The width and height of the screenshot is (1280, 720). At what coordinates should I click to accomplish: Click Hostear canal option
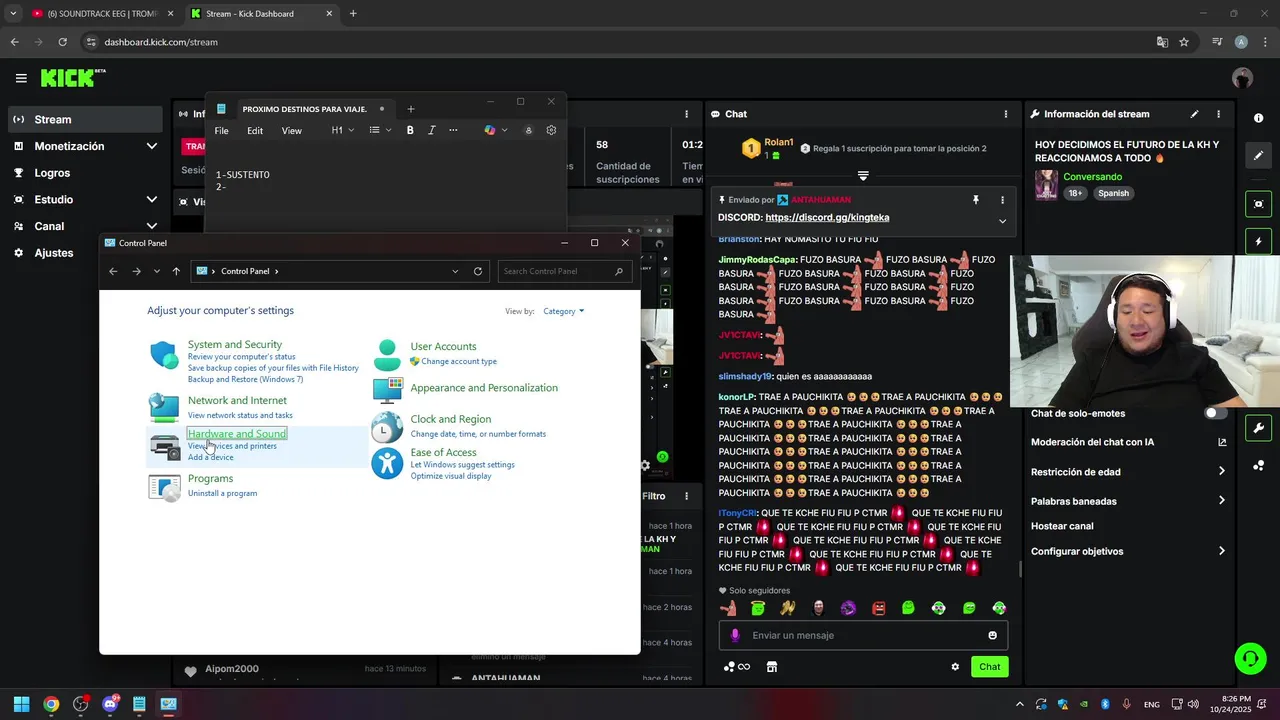1062,526
